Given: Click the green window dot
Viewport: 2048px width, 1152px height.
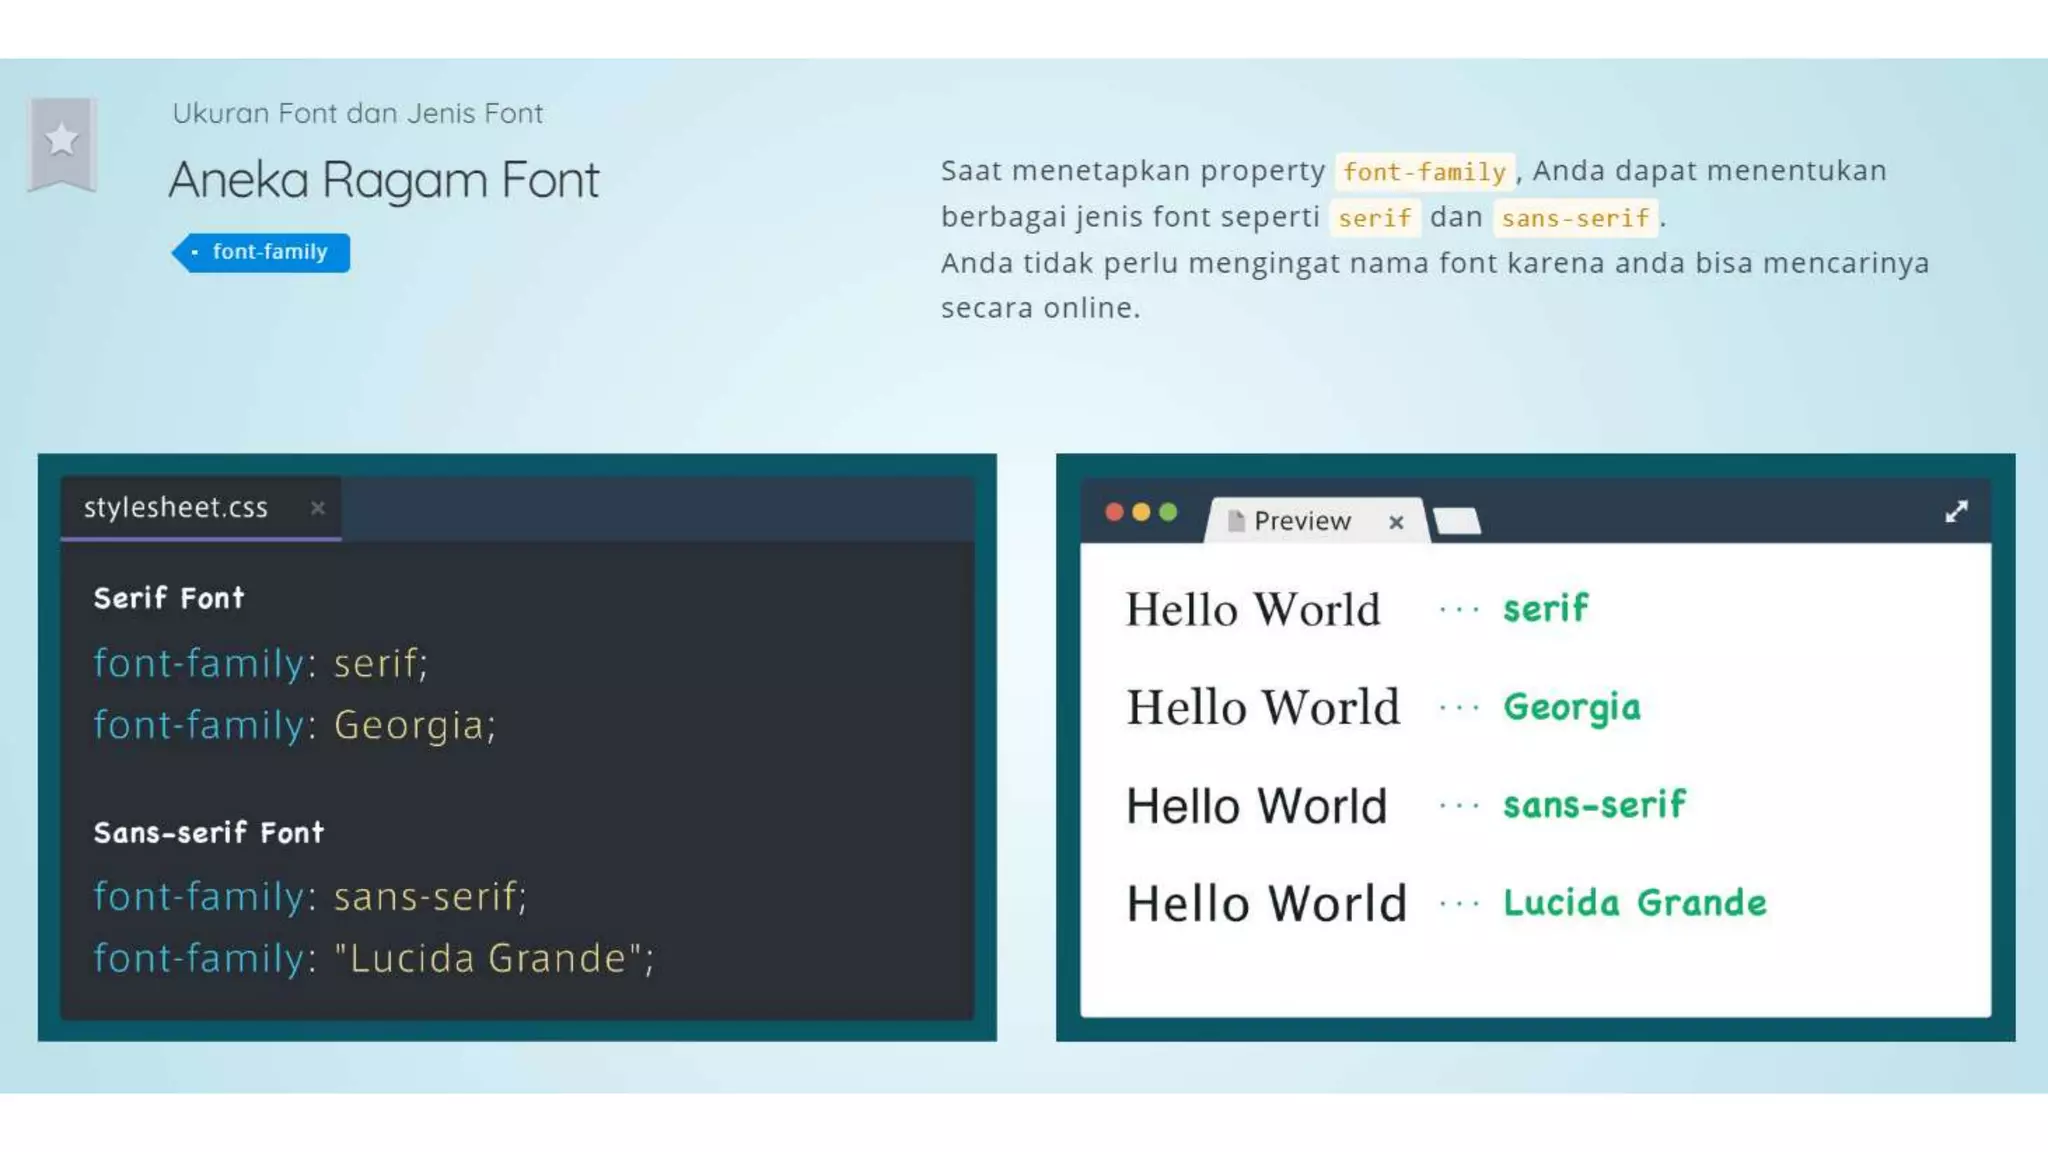Looking at the screenshot, I should [1168, 512].
